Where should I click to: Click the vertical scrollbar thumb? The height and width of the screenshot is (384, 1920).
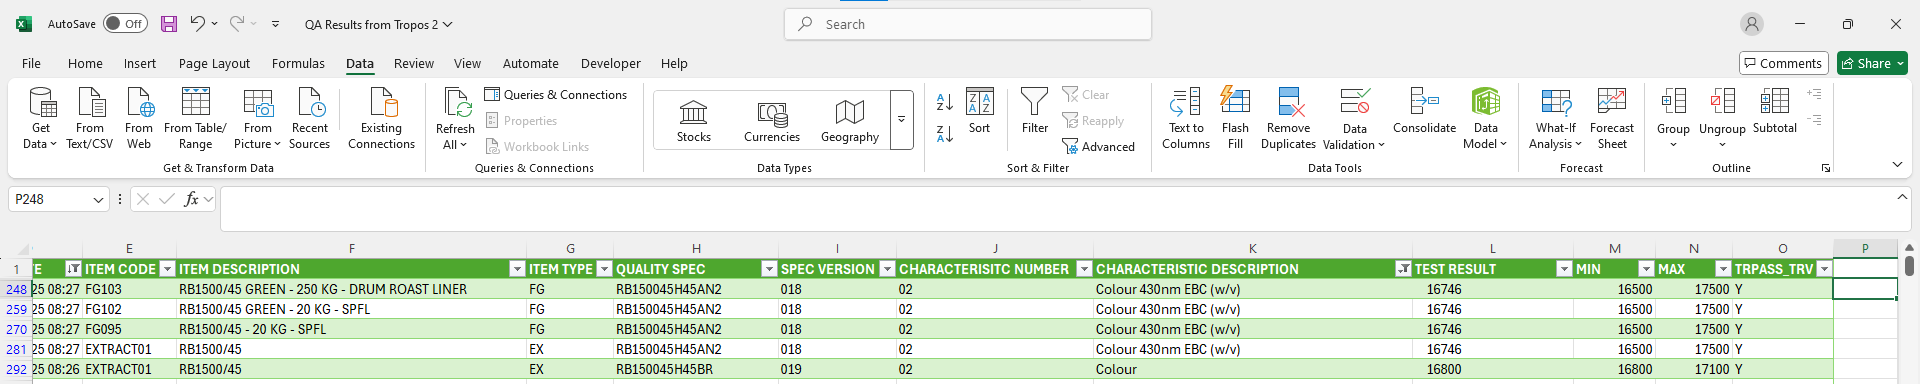point(1909,266)
